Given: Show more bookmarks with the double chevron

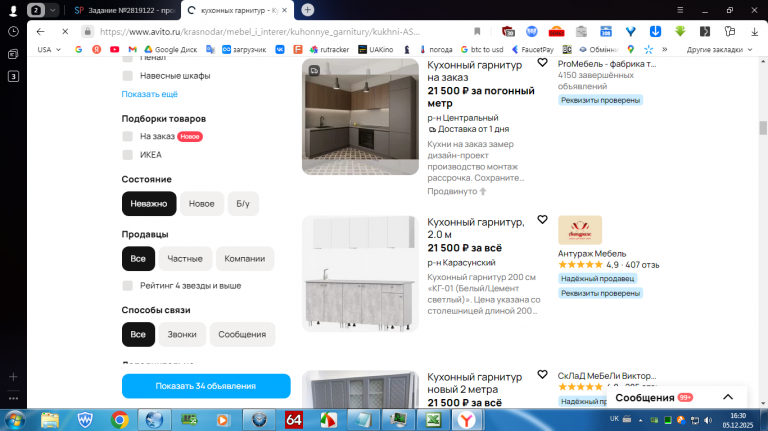Looking at the screenshot, I should (x=665, y=49).
